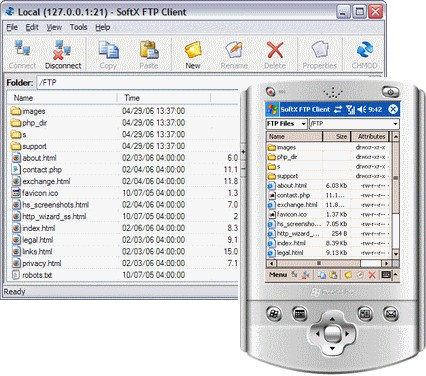Tap the signal antenna icon in PDA title bar
Image resolution: width=426 pixels, height=376 pixels.
(350, 109)
